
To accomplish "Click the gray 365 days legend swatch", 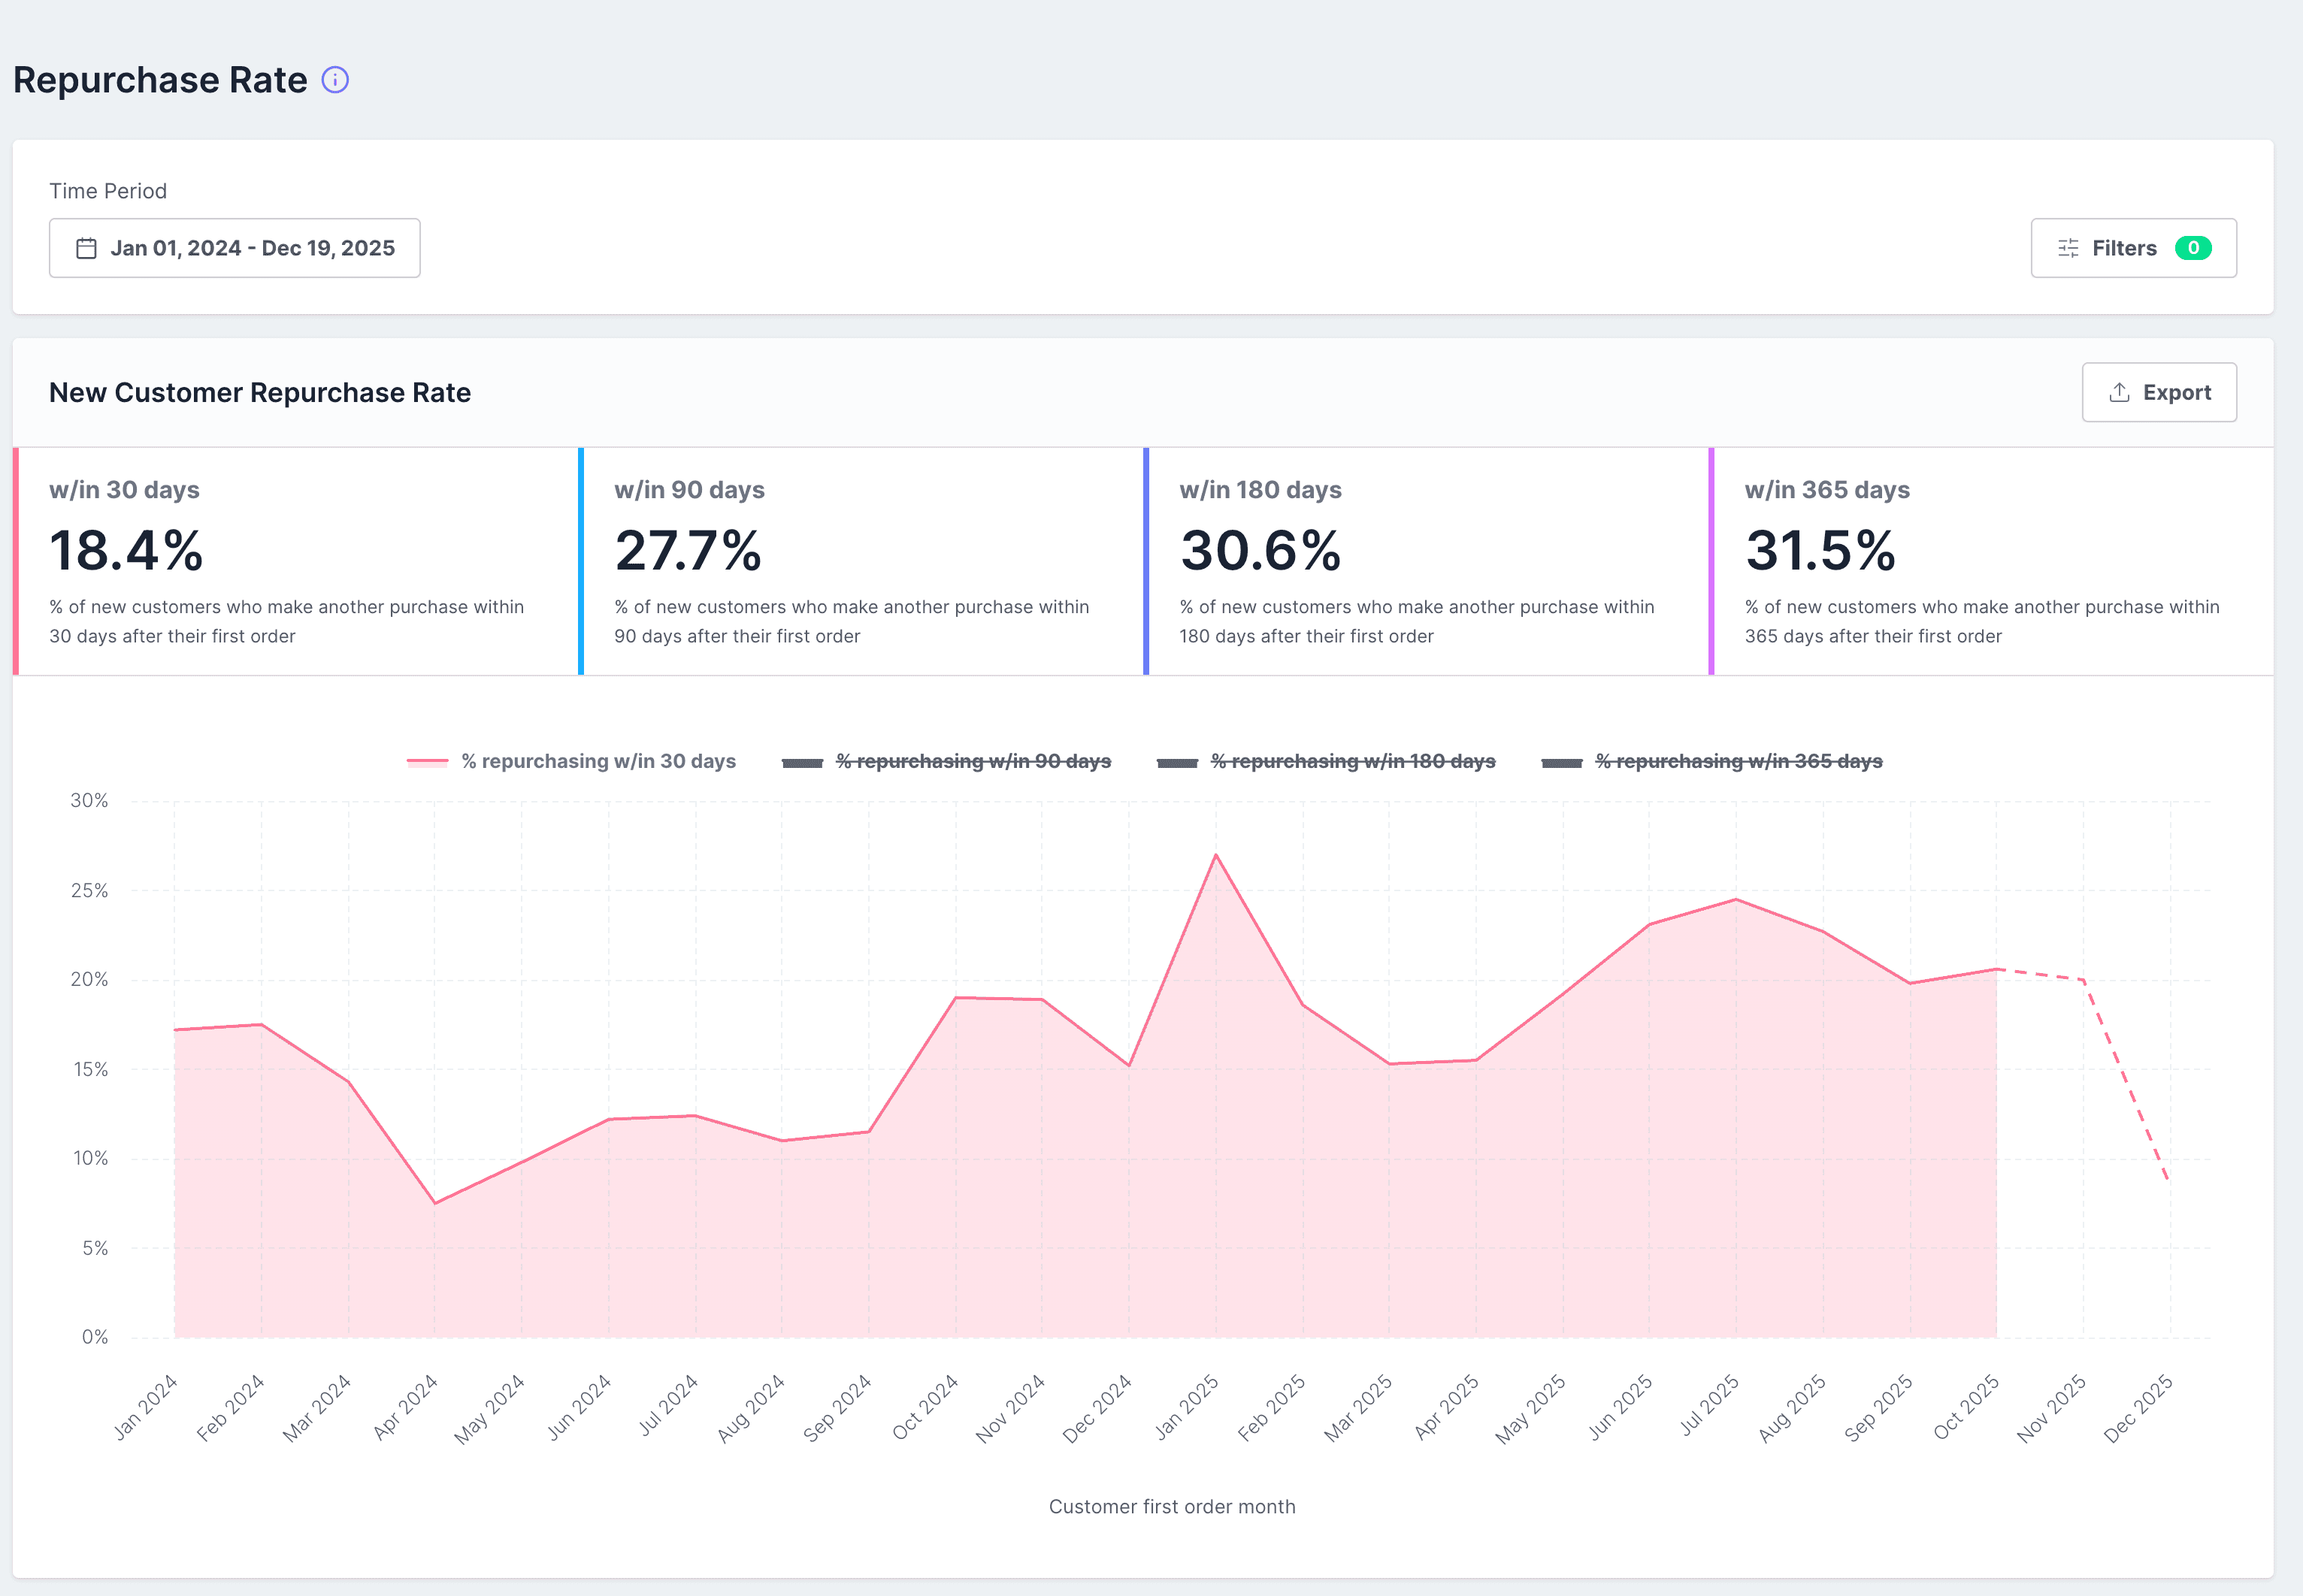I will (1561, 762).
